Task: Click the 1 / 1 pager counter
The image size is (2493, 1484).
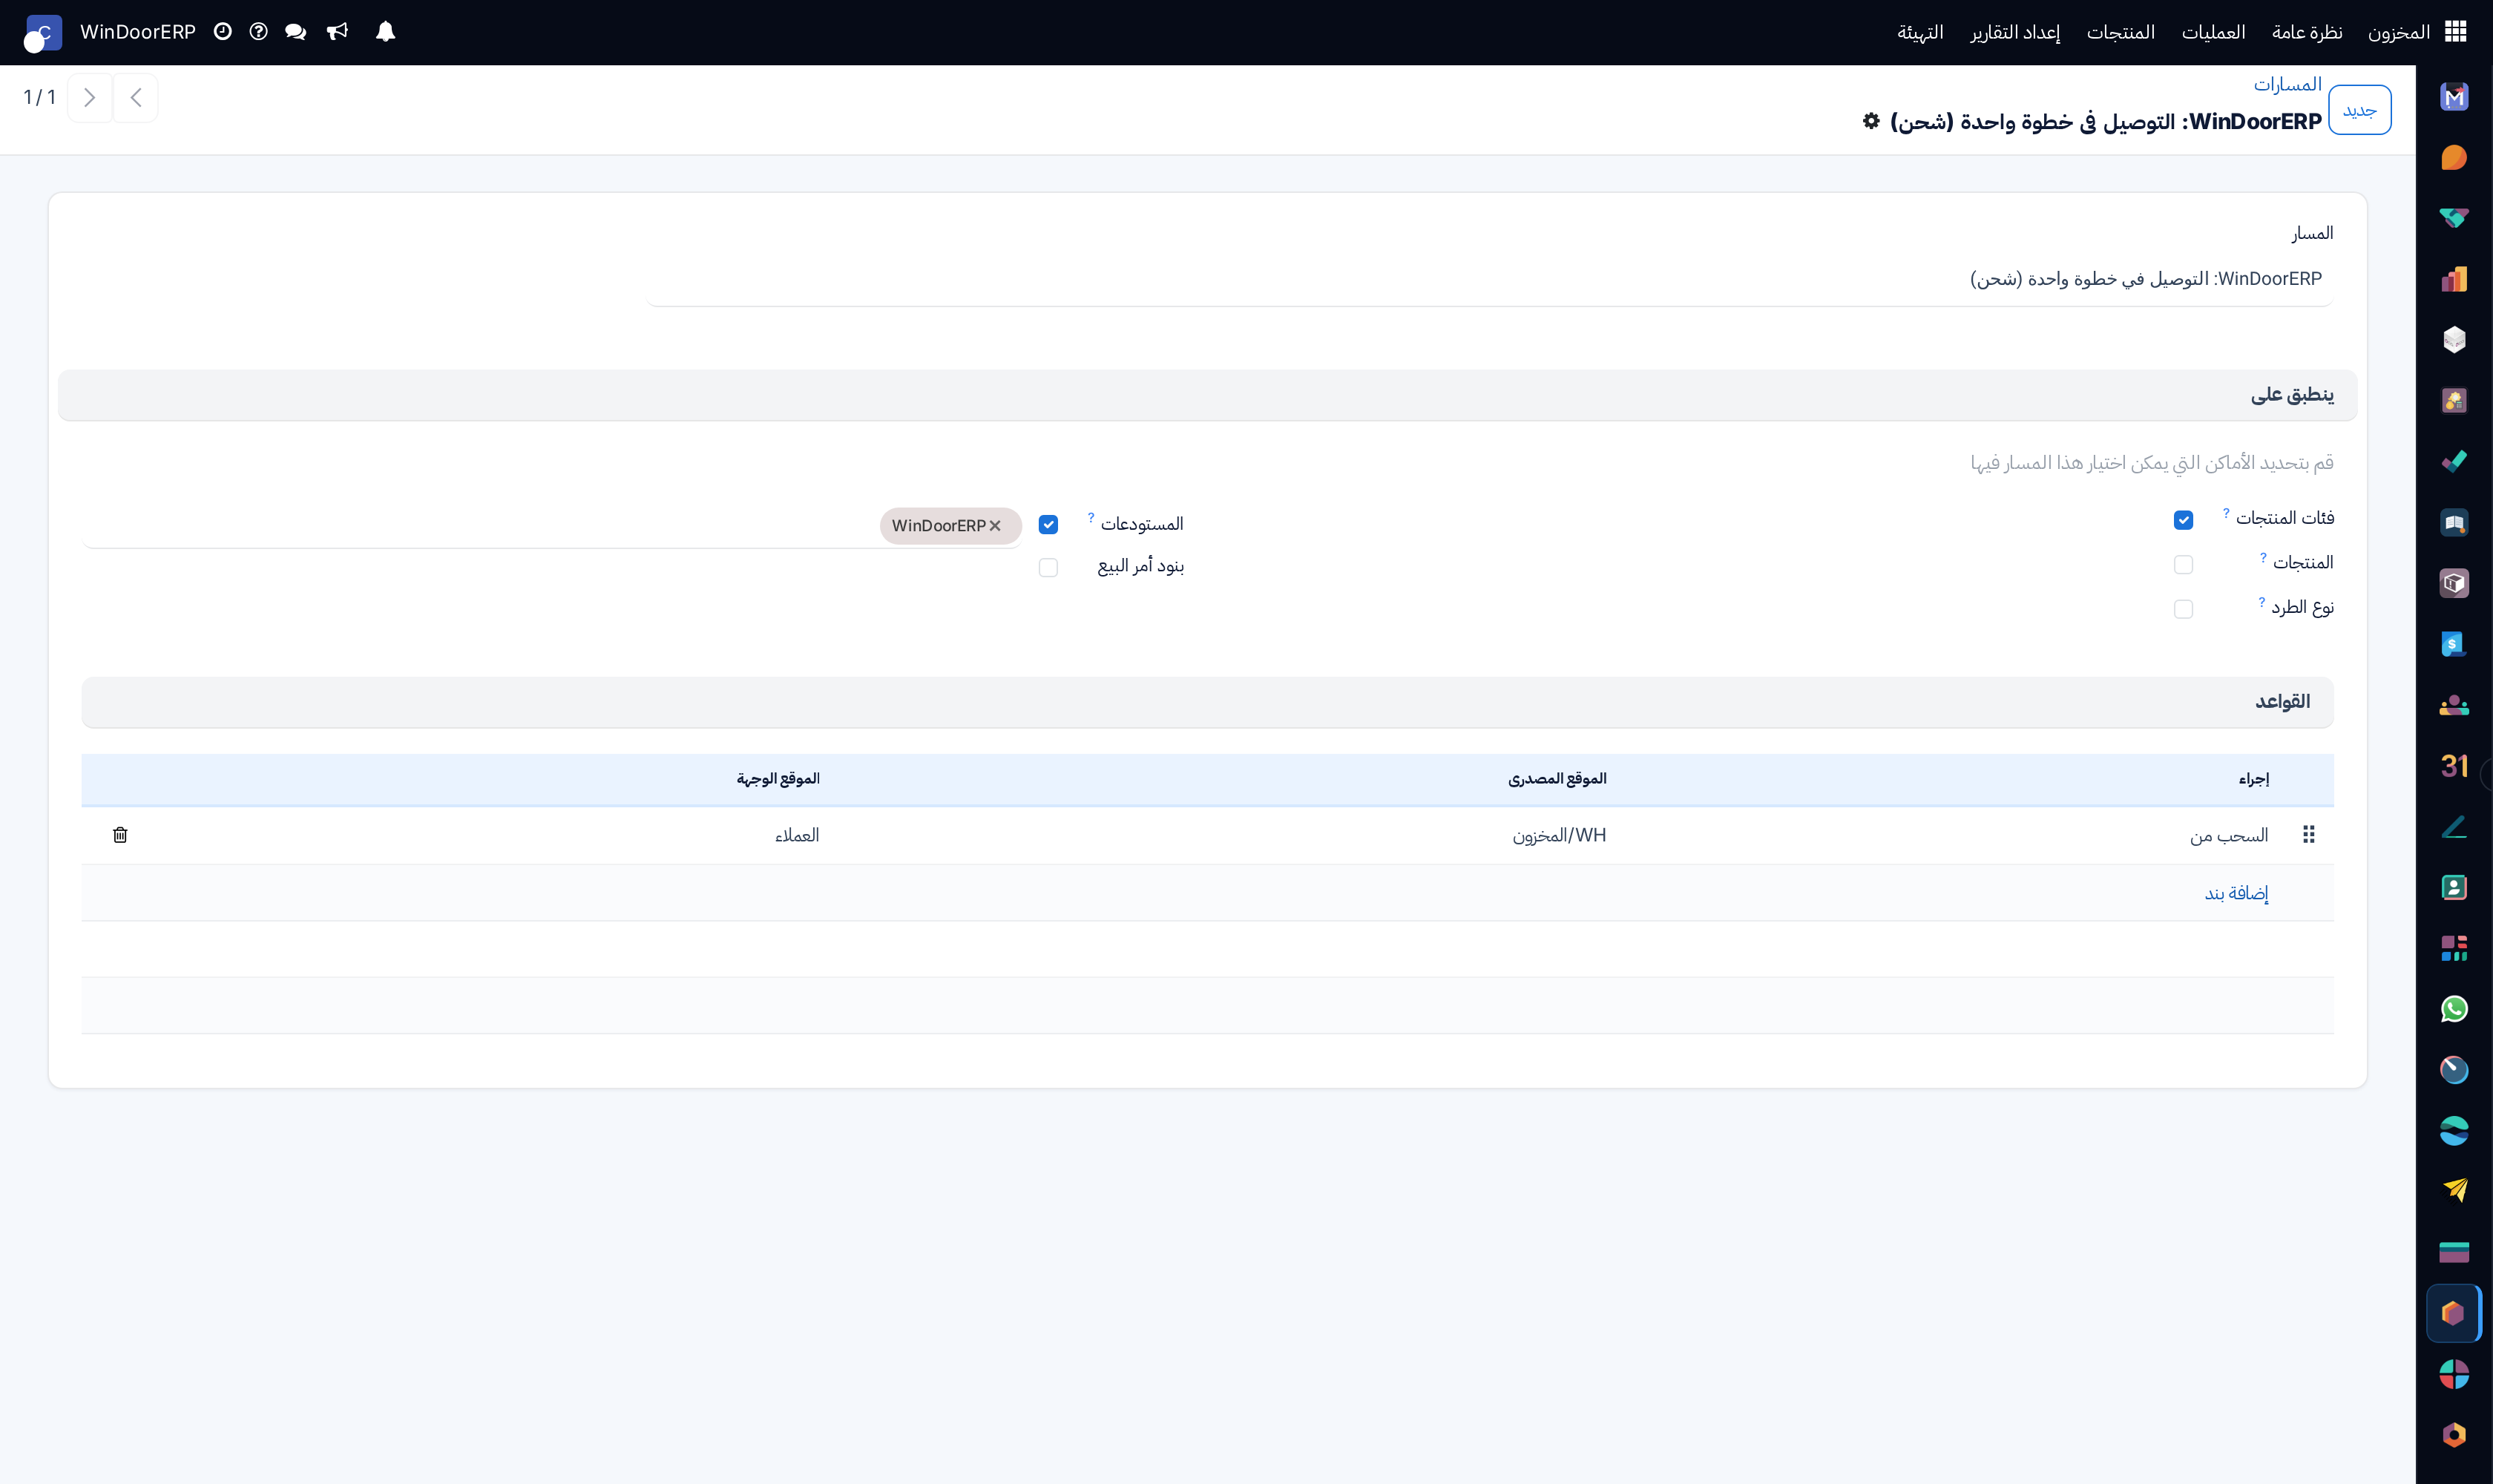Action: coord(39,97)
